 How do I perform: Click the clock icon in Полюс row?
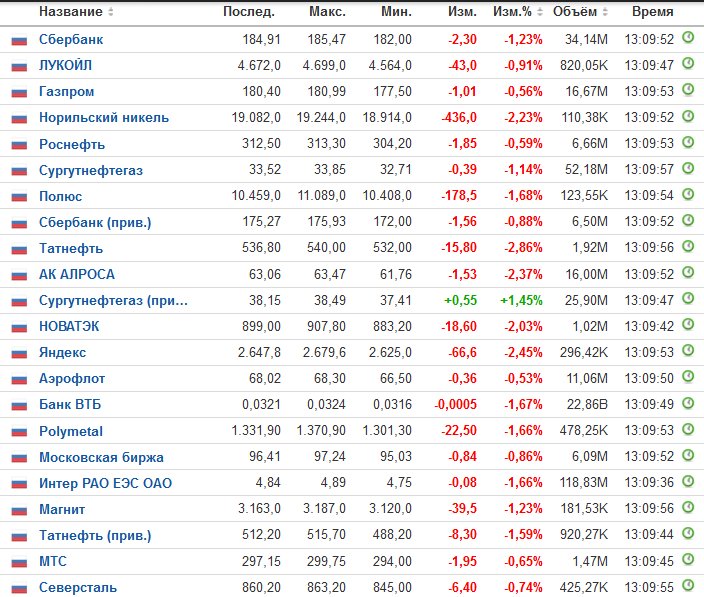tap(688, 194)
